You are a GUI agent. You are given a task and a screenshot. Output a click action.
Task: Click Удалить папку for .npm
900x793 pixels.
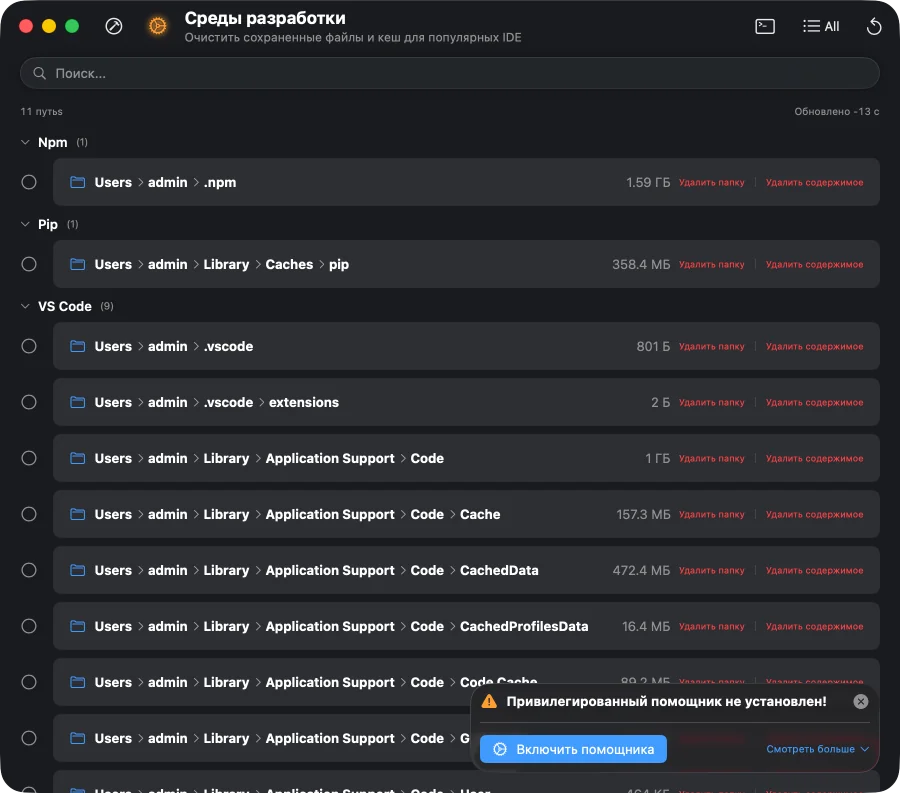click(712, 182)
